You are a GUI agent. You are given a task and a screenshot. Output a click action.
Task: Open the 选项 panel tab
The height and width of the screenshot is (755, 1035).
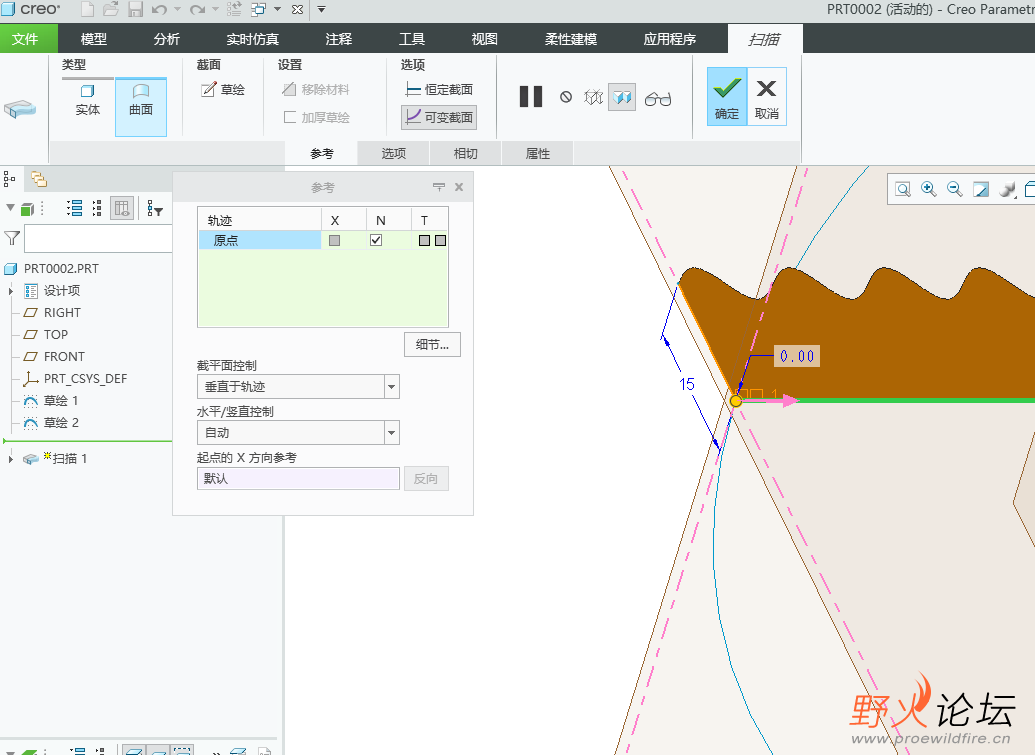click(x=393, y=153)
